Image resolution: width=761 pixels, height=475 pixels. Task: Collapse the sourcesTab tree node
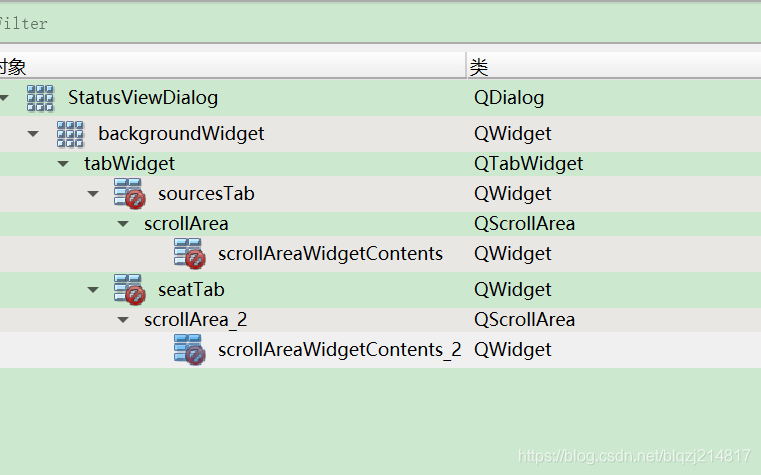(x=93, y=194)
